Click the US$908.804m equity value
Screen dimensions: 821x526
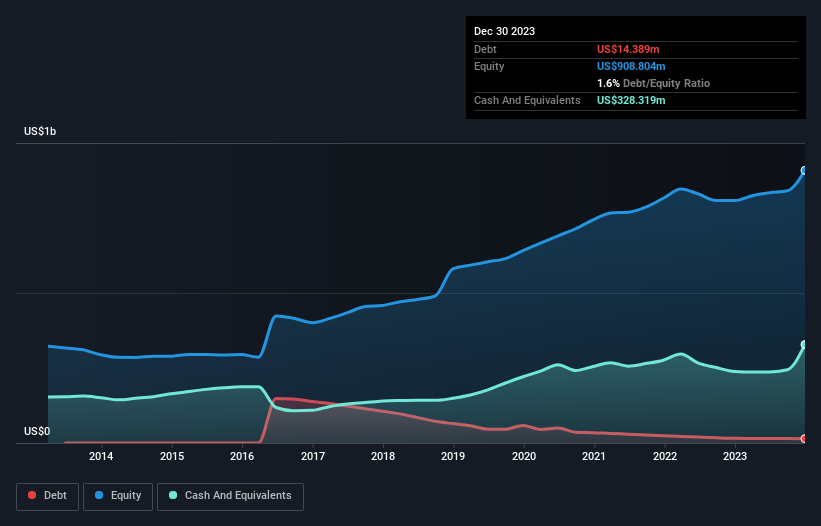pyautogui.click(x=631, y=66)
